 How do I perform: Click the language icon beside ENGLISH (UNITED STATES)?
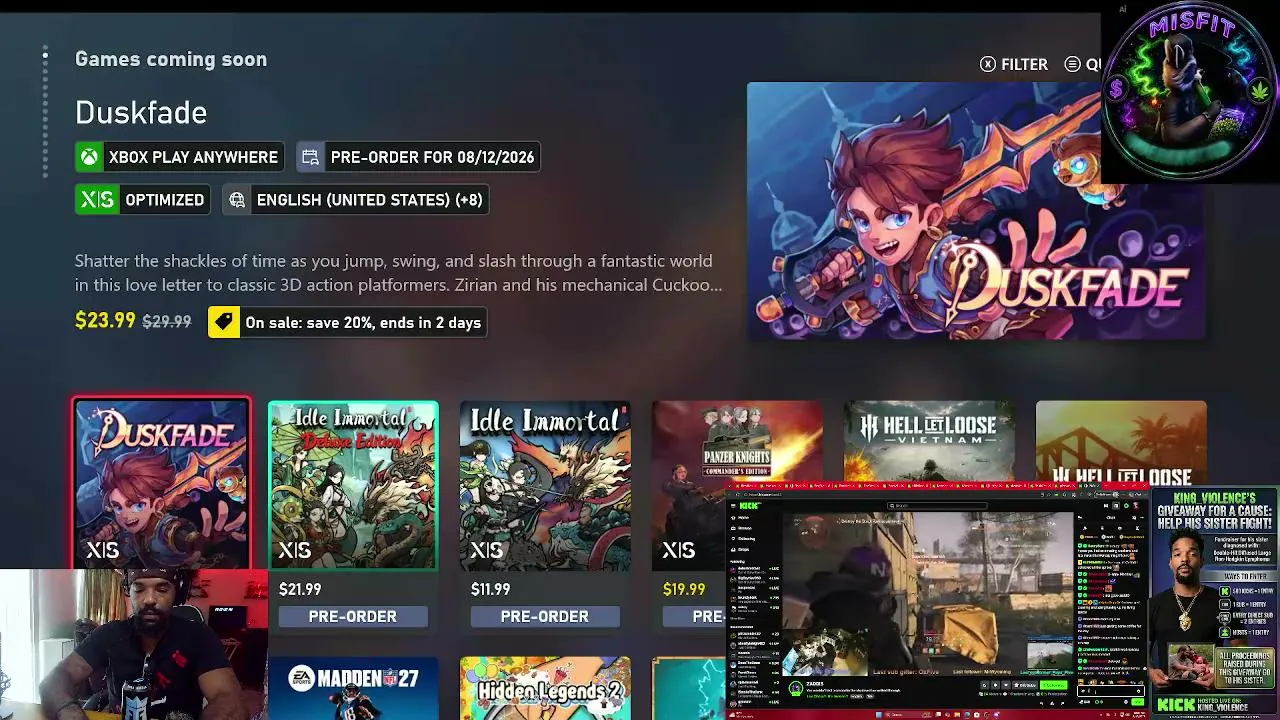pos(237,200)
